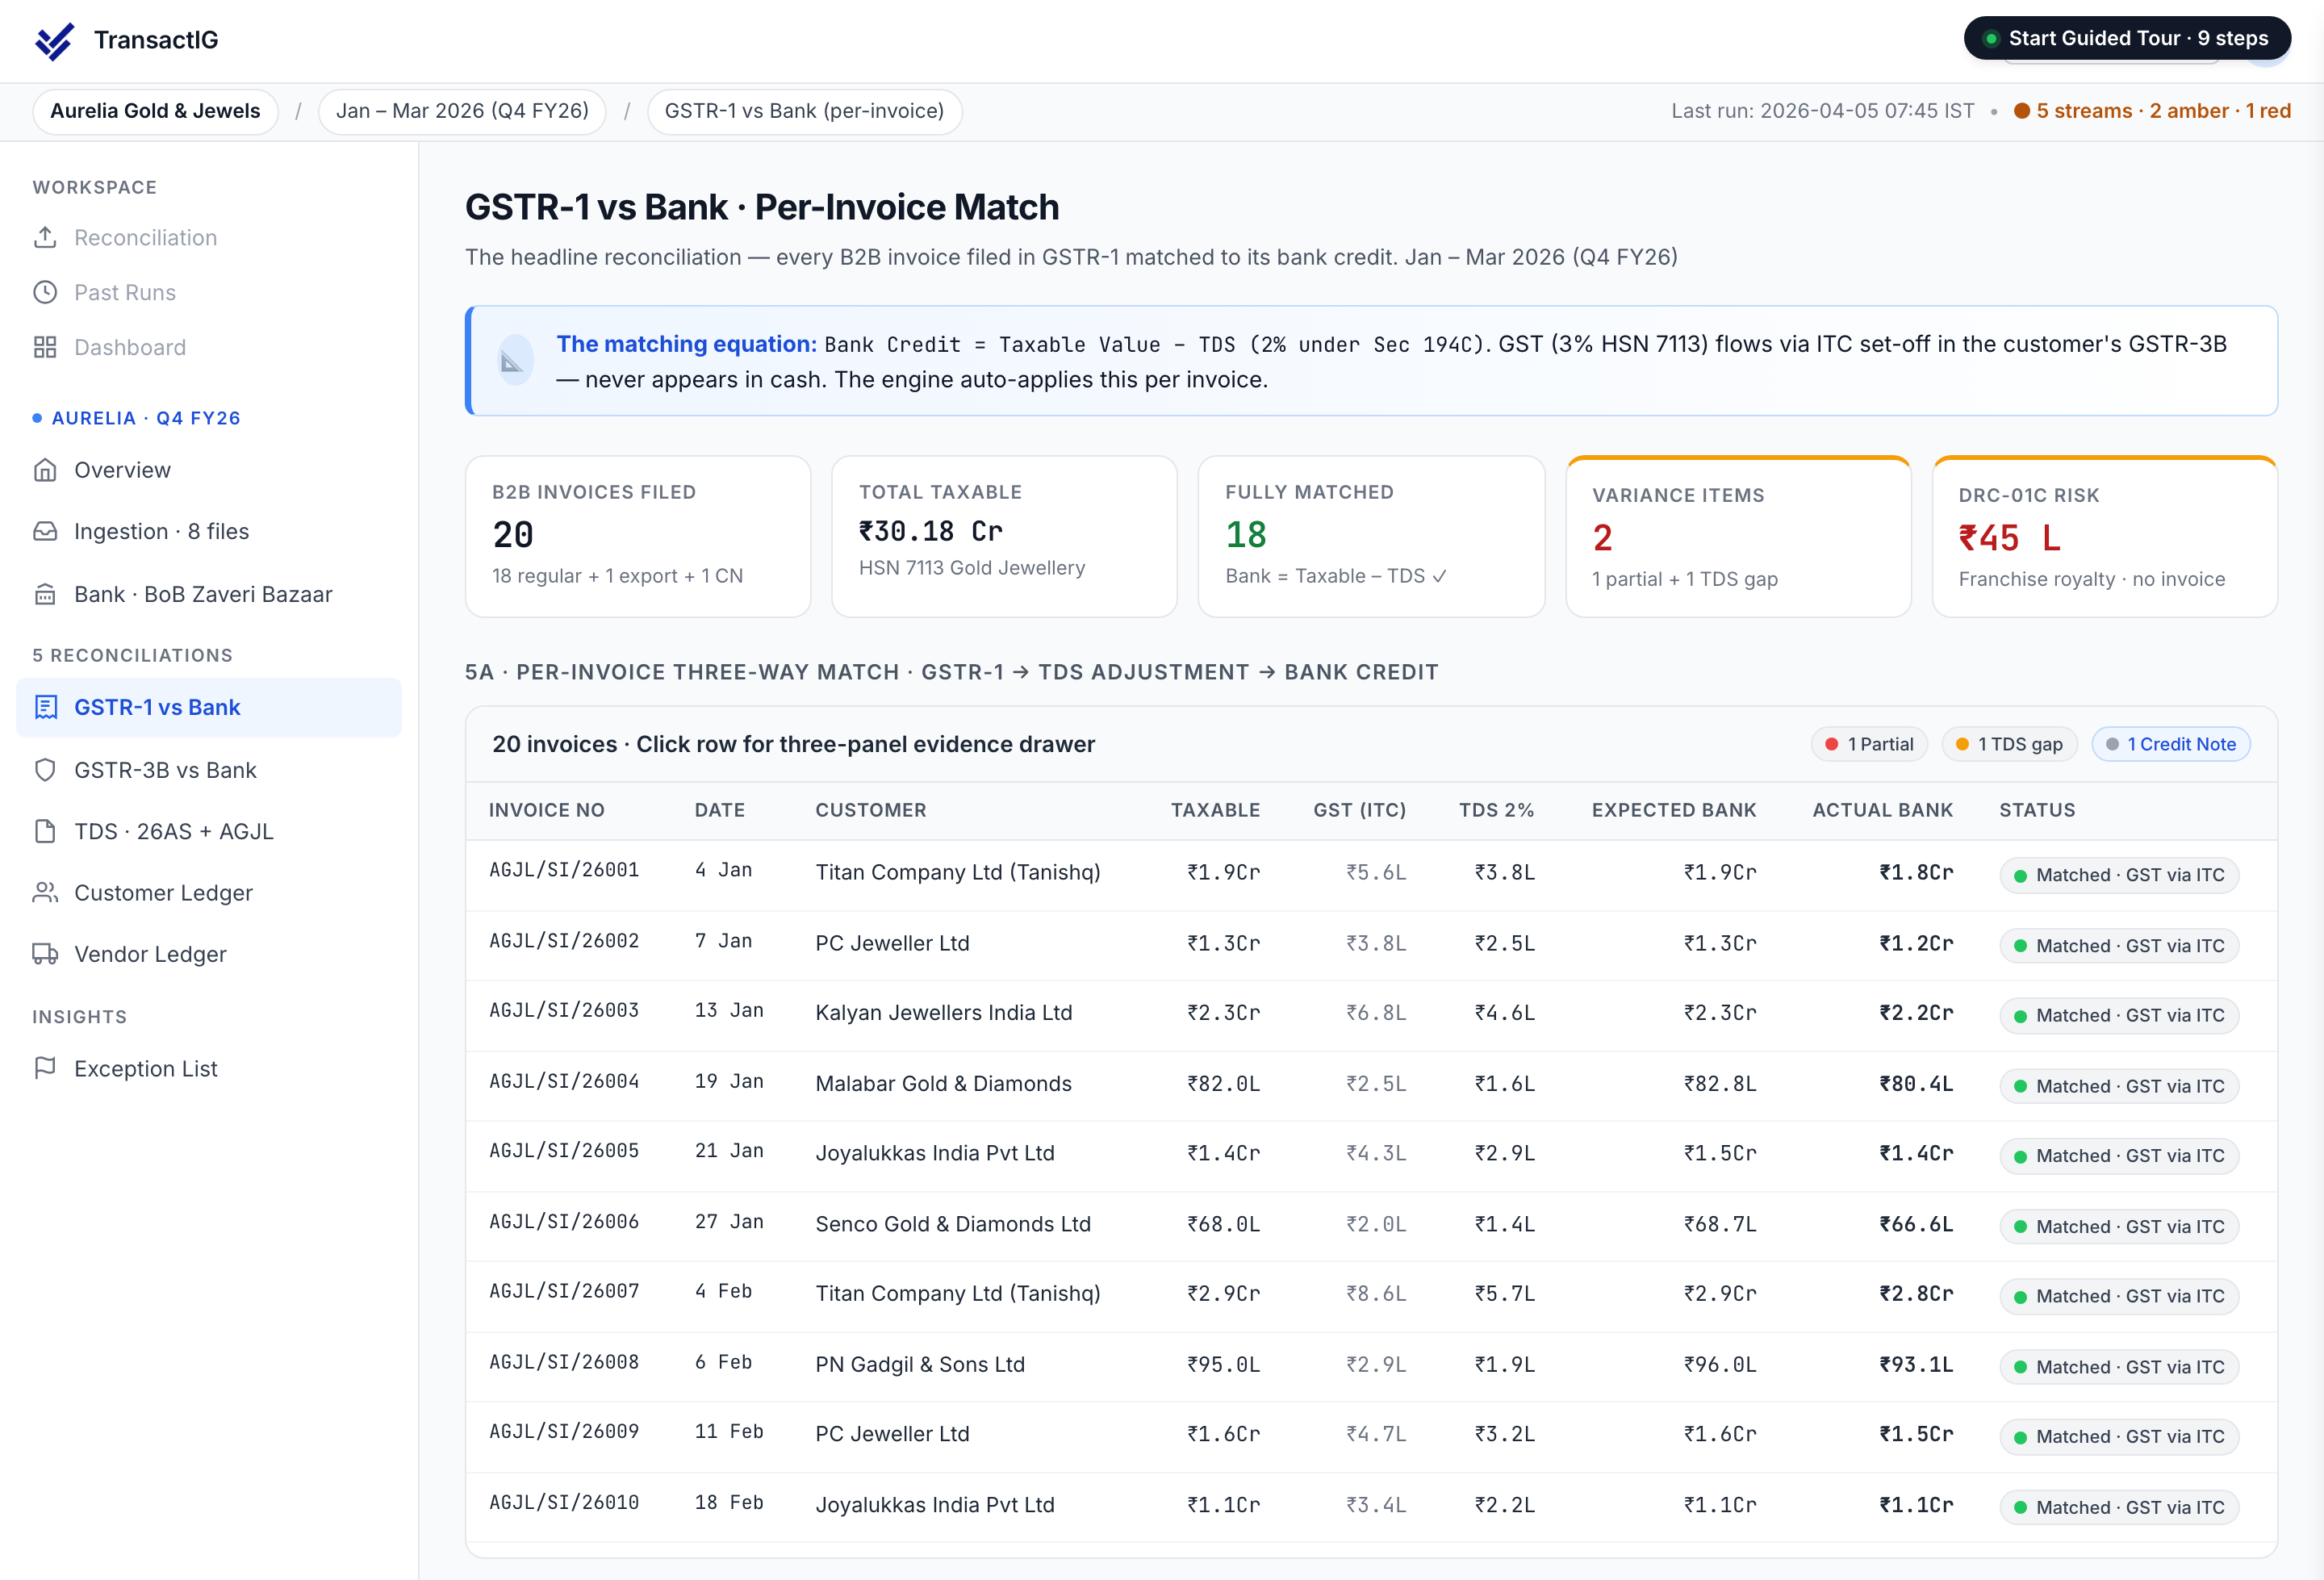Click the Customer Ledger people icon
This screenshot has height=1580, width=2324.
(45, 892)
